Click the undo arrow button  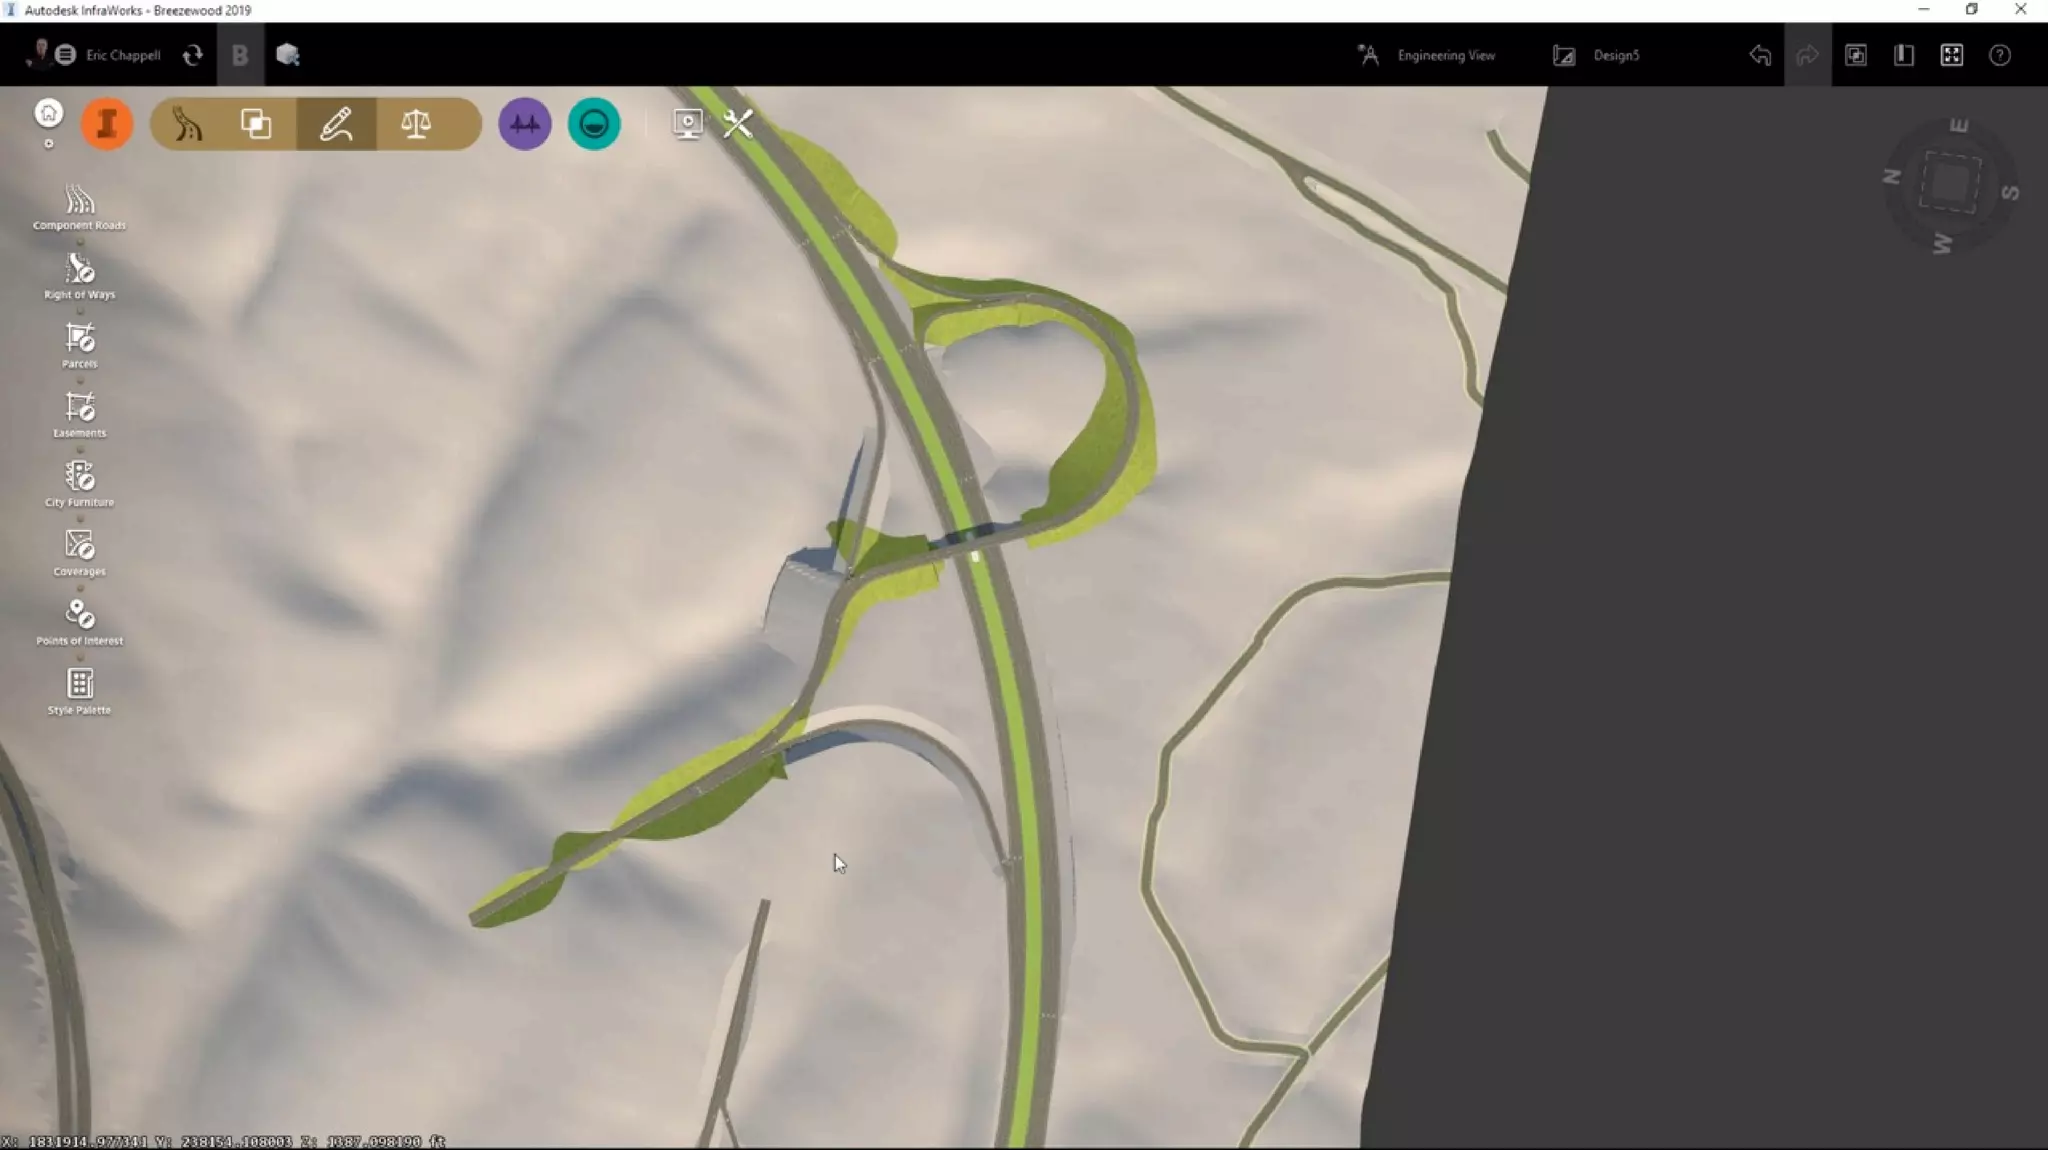click(1760, 55)
